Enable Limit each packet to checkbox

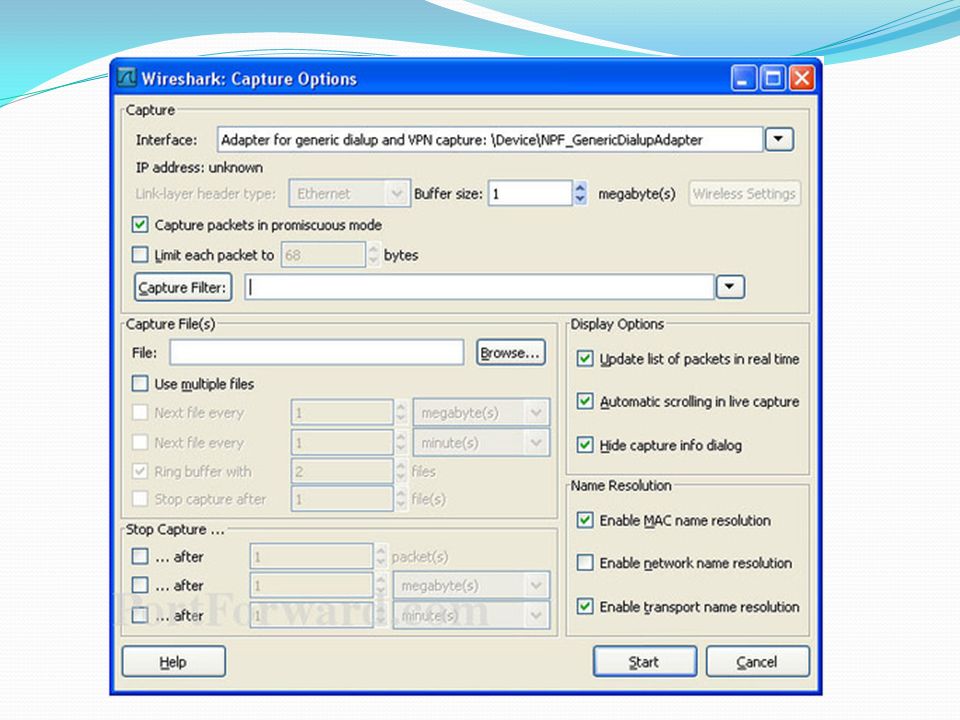tap(140, 254)
